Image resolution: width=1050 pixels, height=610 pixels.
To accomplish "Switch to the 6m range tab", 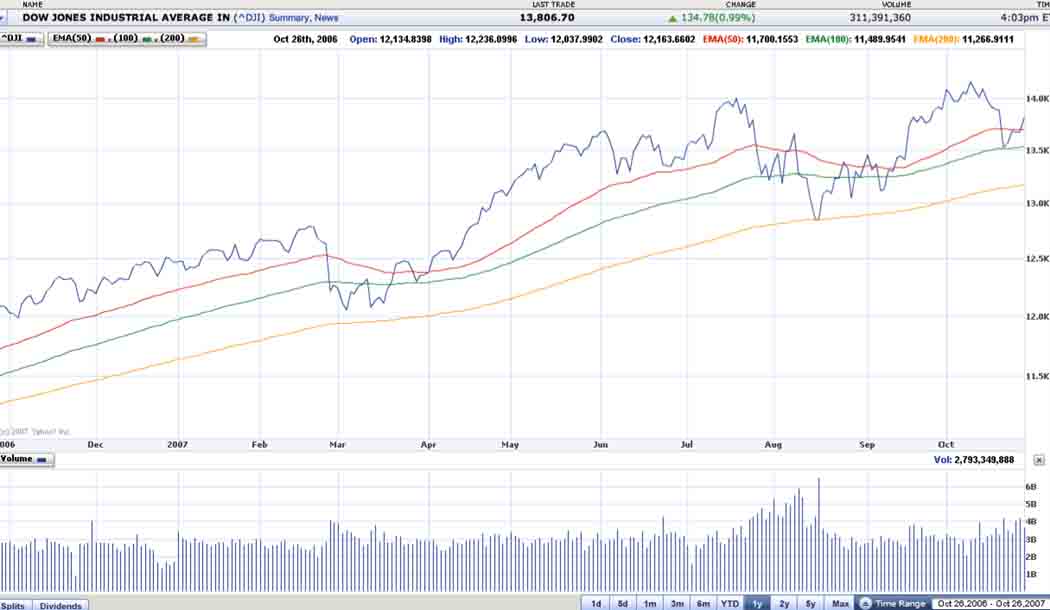I will tap(703, 603).
